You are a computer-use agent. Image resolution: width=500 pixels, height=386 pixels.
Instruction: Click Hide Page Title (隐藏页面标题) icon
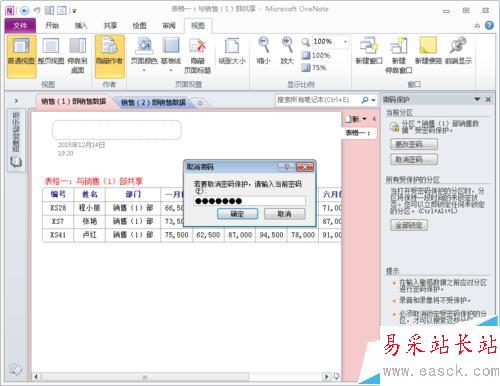click(x=197, y=56)
